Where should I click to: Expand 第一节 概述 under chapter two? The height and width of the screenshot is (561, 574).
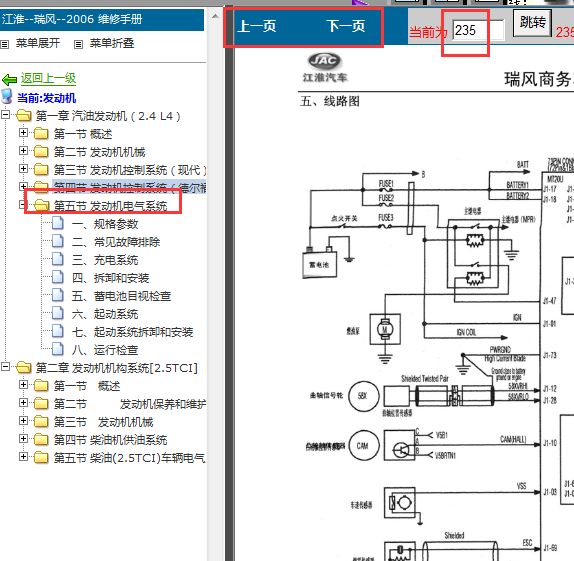coord(23,384)
